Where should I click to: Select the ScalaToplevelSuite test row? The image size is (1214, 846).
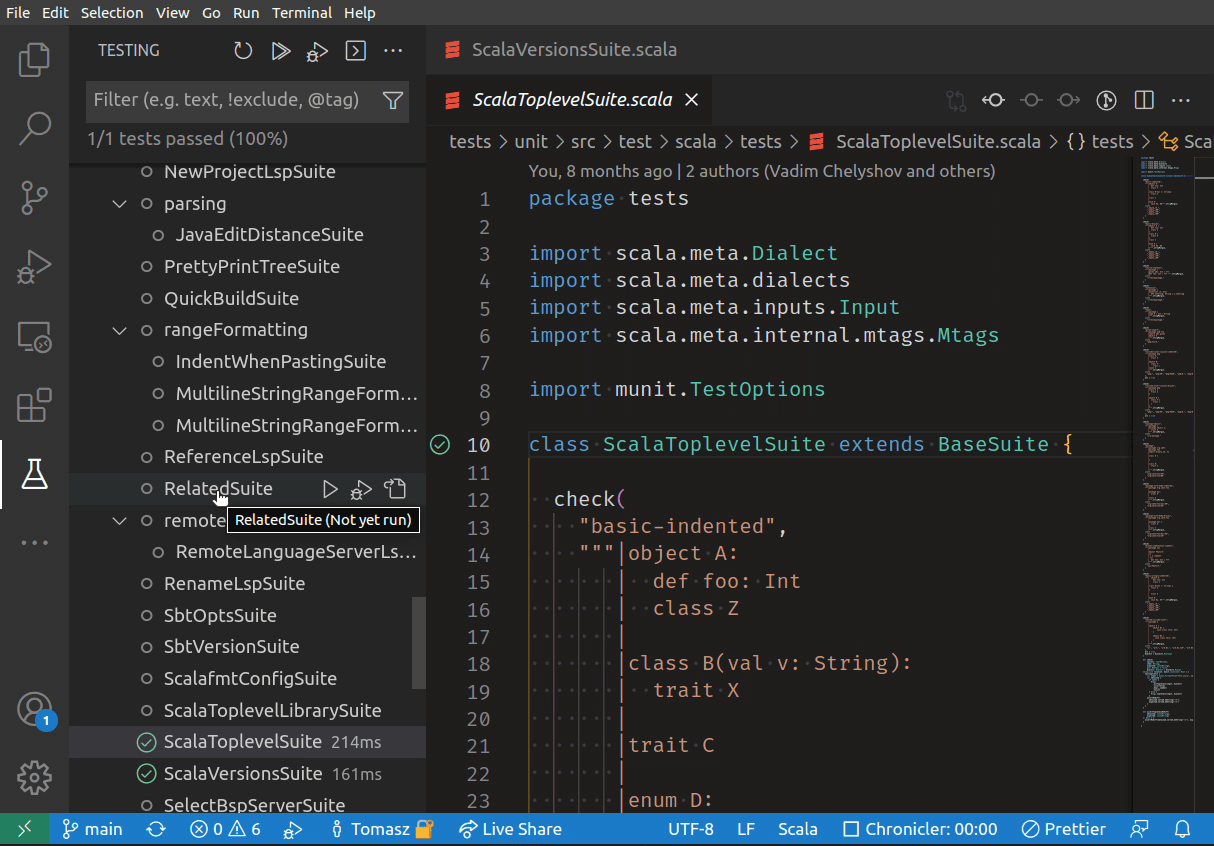(247, 742)
